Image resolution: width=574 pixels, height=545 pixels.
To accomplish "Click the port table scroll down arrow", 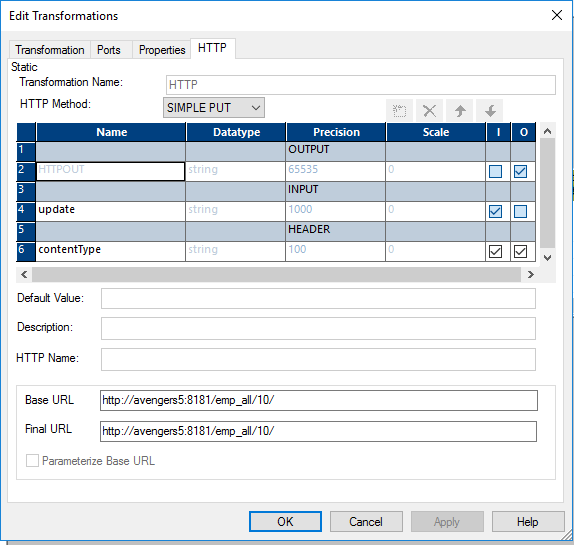I will point(547,258).
